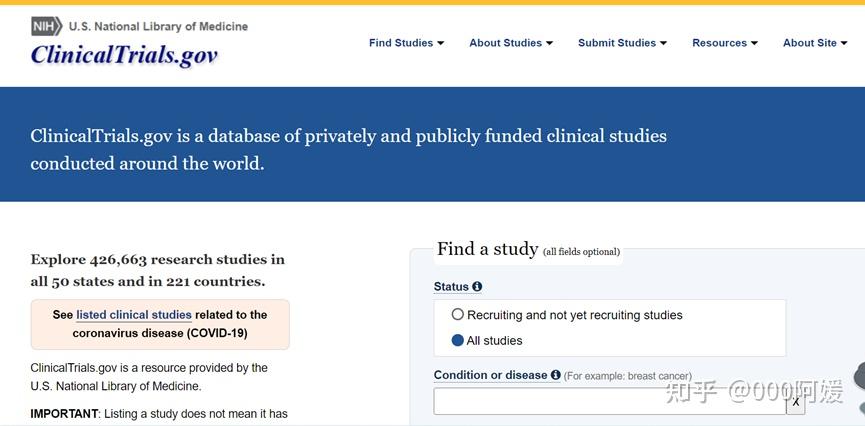Click the info icon beside Status
Viewport: 865px width, 426px height.
477,287
